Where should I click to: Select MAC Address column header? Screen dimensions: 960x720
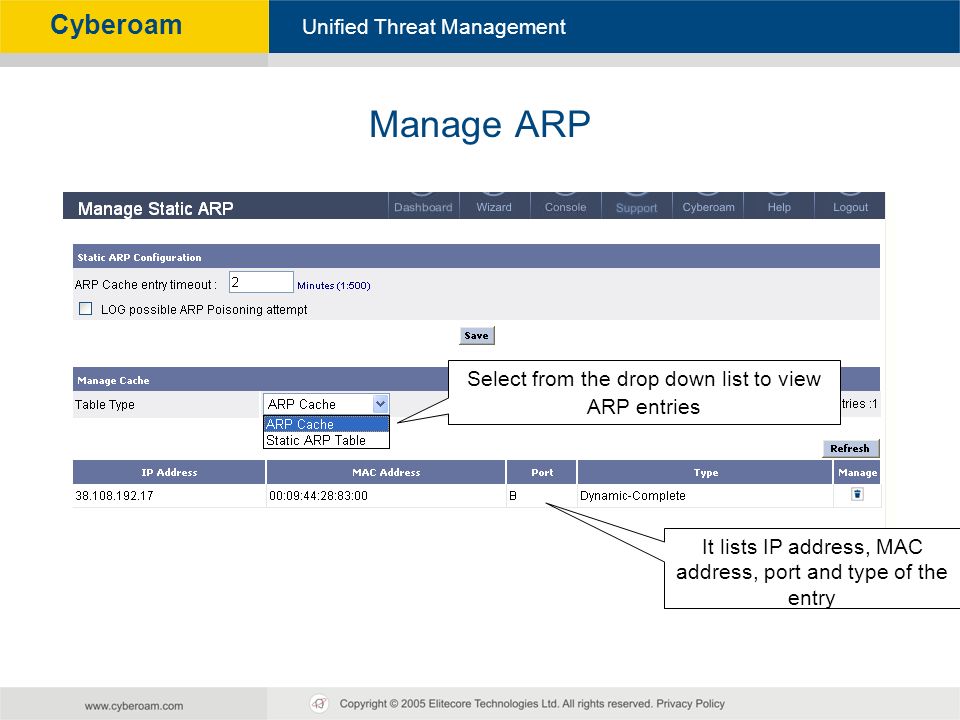[386, 472]
